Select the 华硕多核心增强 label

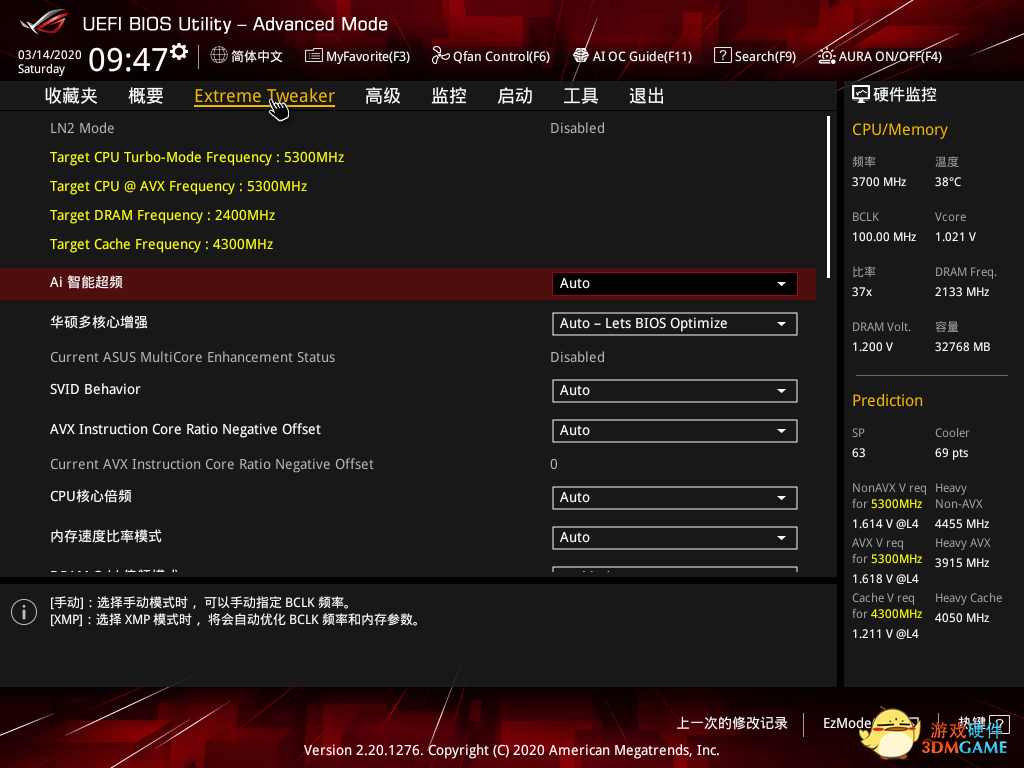(x=99, y=322)
